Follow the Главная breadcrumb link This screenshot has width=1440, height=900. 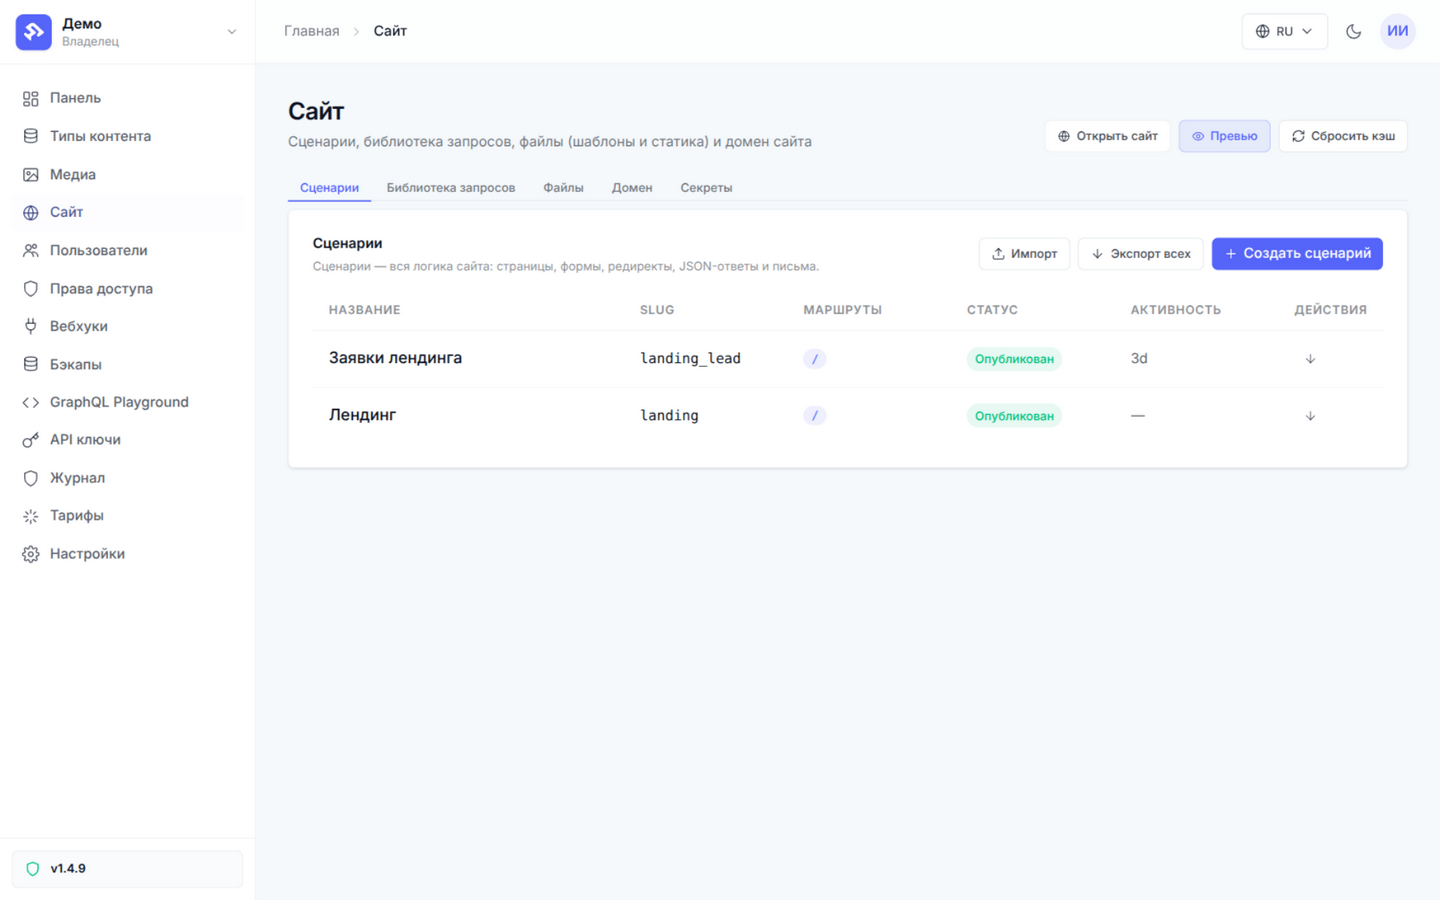coord(311,31)
